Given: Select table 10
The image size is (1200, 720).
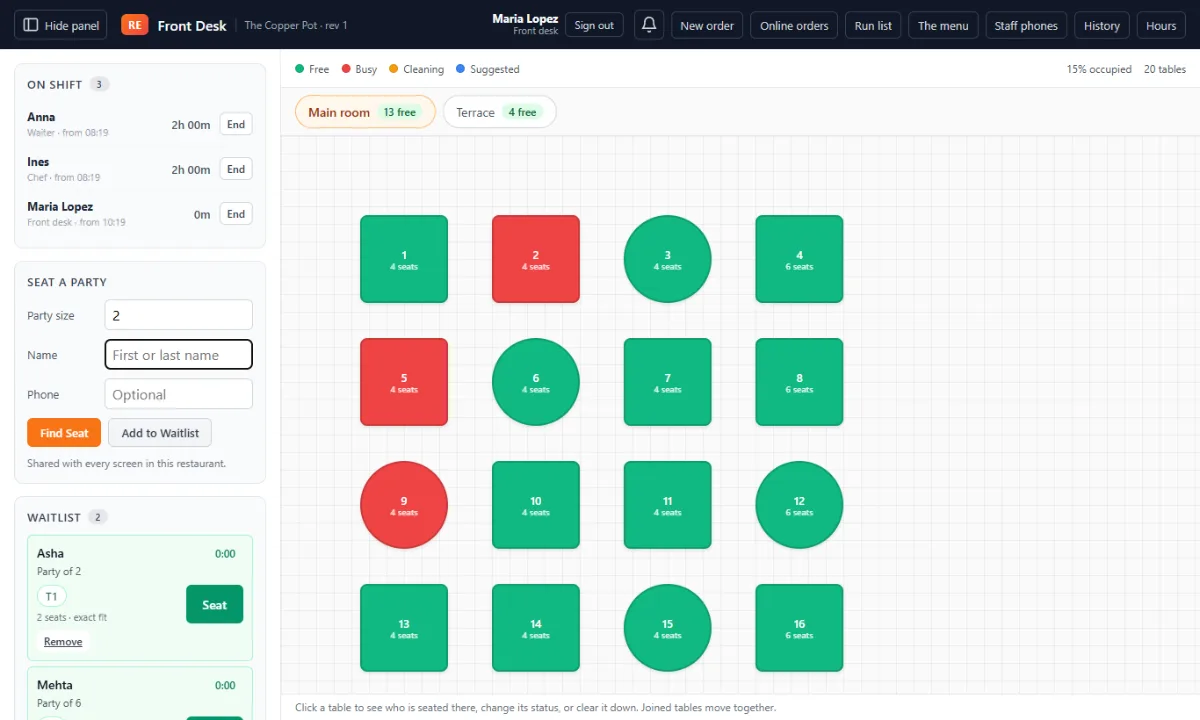Looking at the screenshot, I should [x=536, y=505].
